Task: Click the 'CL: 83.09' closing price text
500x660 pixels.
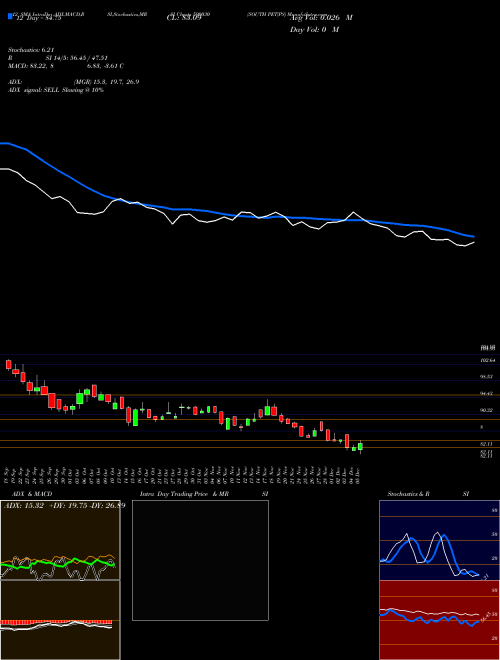Action: pyautogui.click(x=184, y=18)
